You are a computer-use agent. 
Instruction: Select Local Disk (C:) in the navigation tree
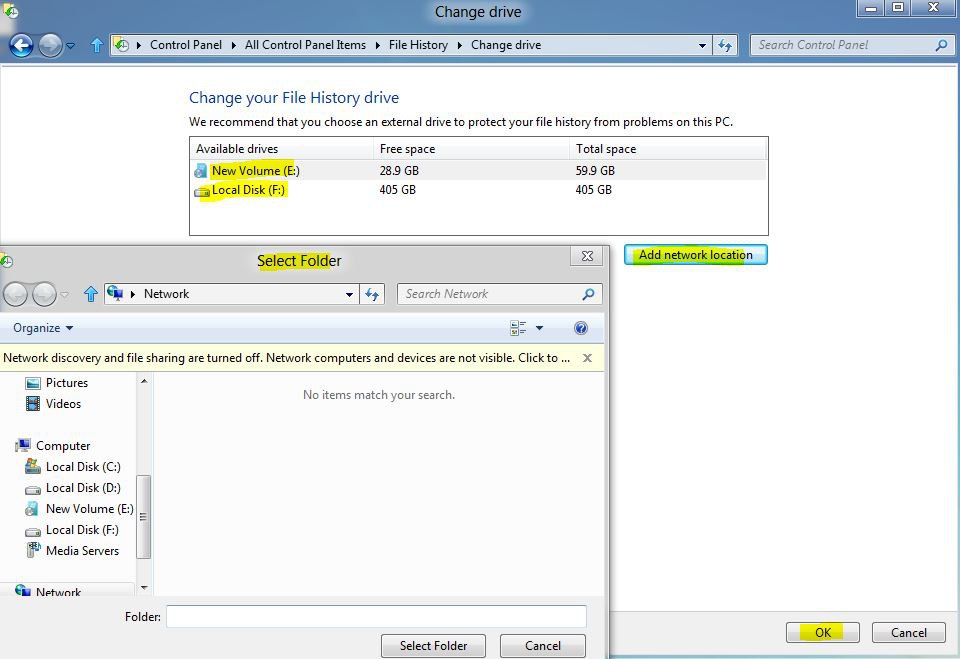click(x=82, y=467)
